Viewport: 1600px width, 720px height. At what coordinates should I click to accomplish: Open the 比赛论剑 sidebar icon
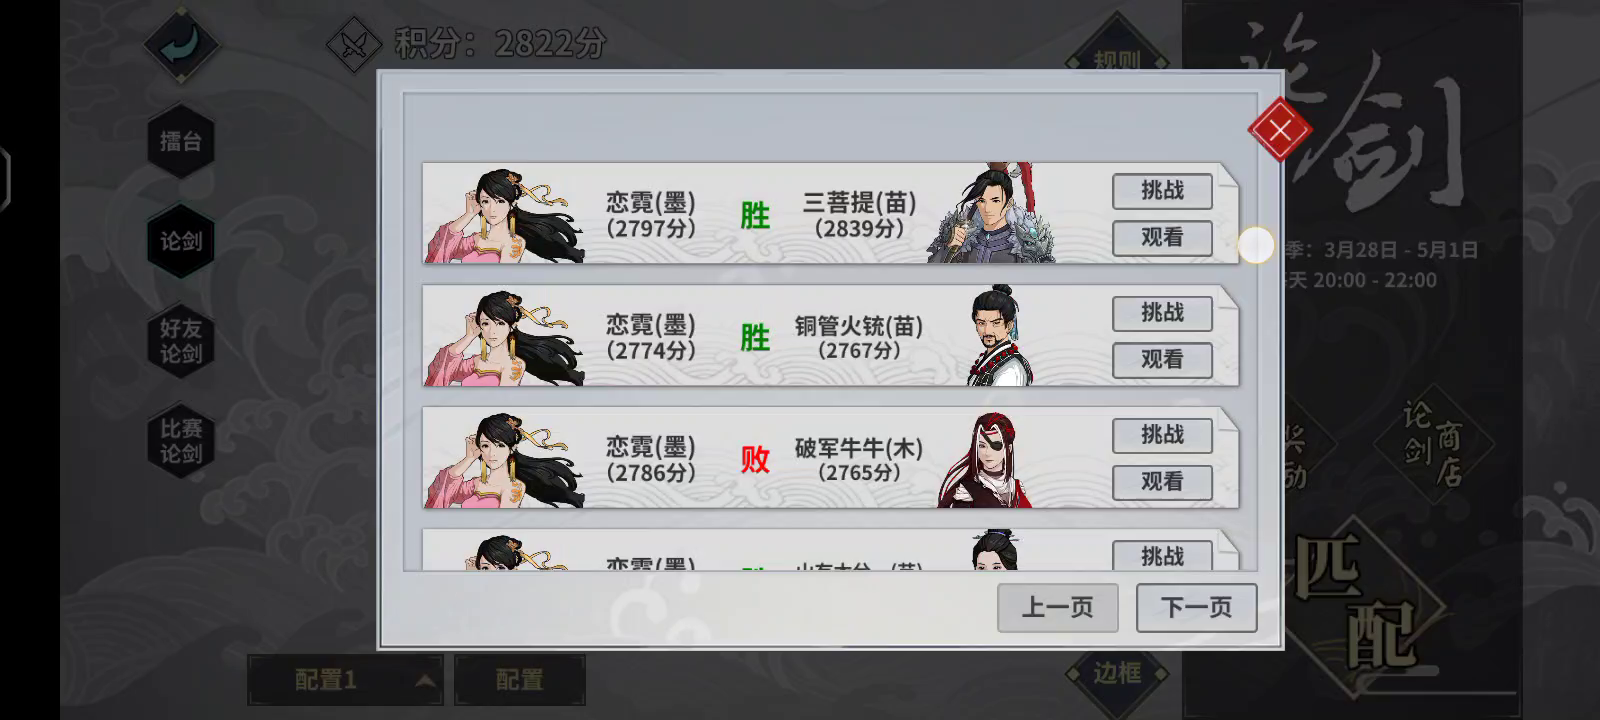(x=181, y=441)
